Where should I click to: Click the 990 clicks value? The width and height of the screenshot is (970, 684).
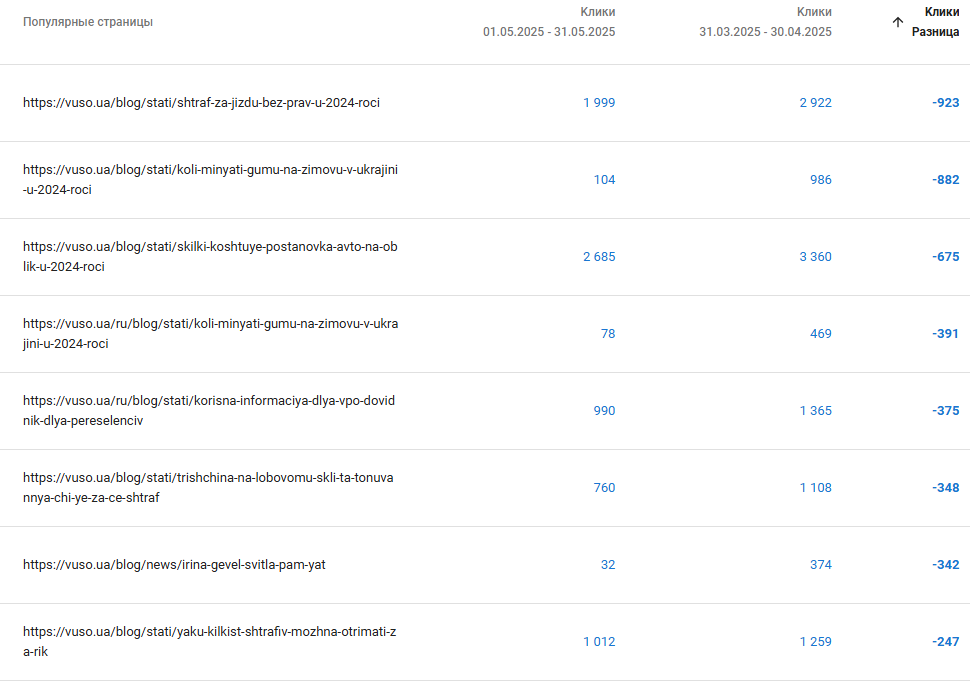pyautogui.click(x=604, y=411)
